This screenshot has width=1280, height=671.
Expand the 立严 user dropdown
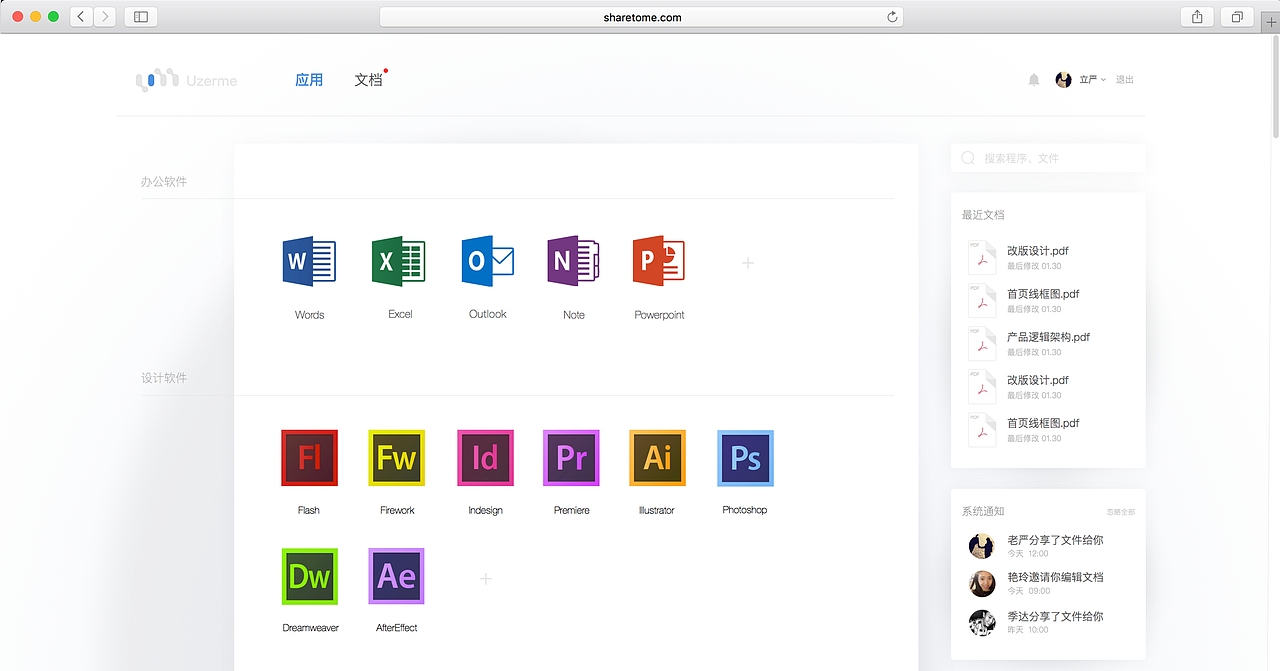pos(1092,80)
